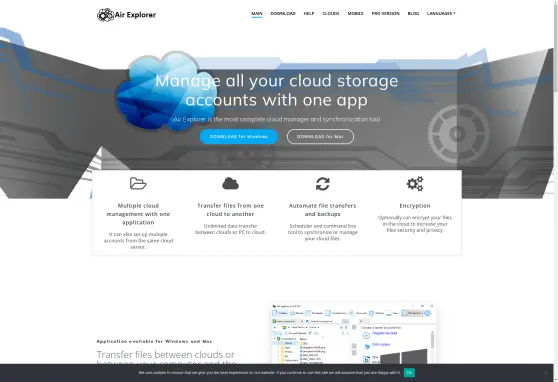Click the sync arrows icon above Automate file transfers

click(322, 184)
